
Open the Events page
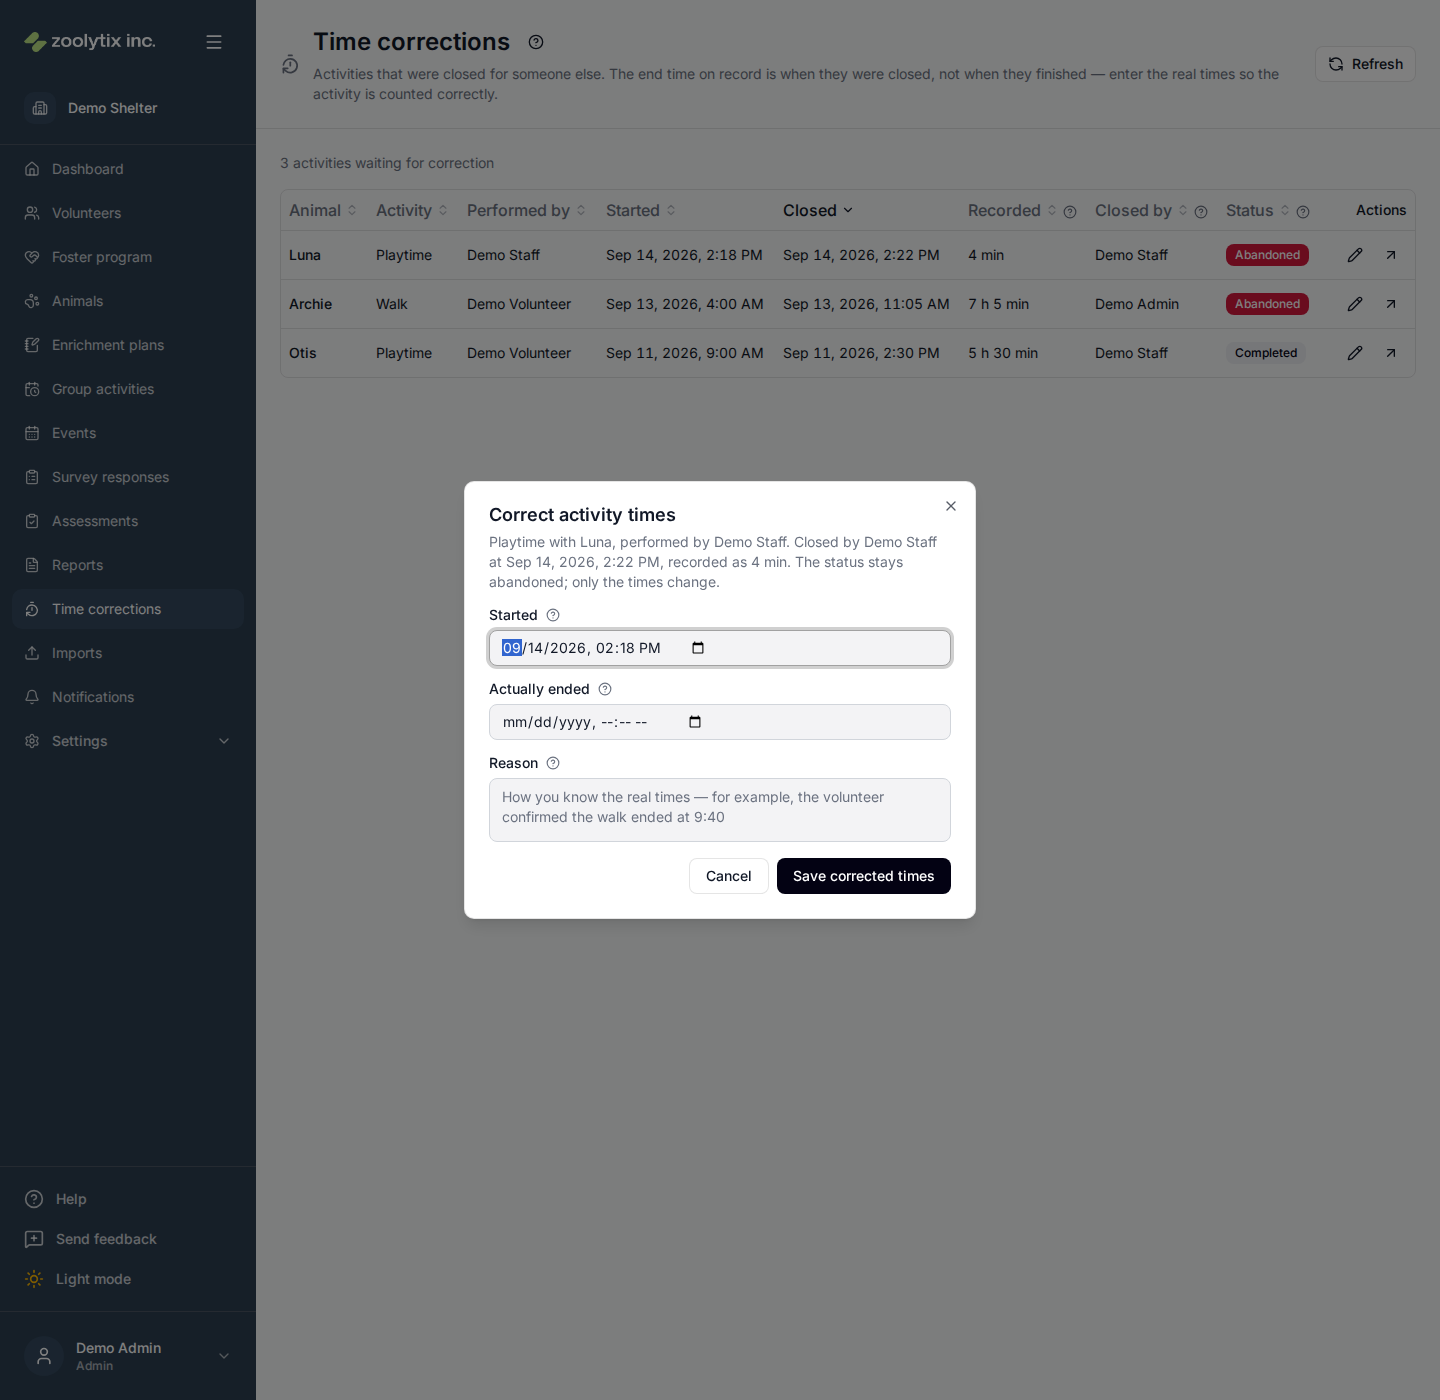pos(128,433)
